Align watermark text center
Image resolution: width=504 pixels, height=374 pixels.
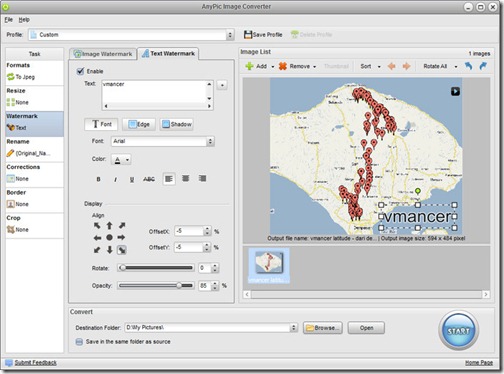pos(186,179)
